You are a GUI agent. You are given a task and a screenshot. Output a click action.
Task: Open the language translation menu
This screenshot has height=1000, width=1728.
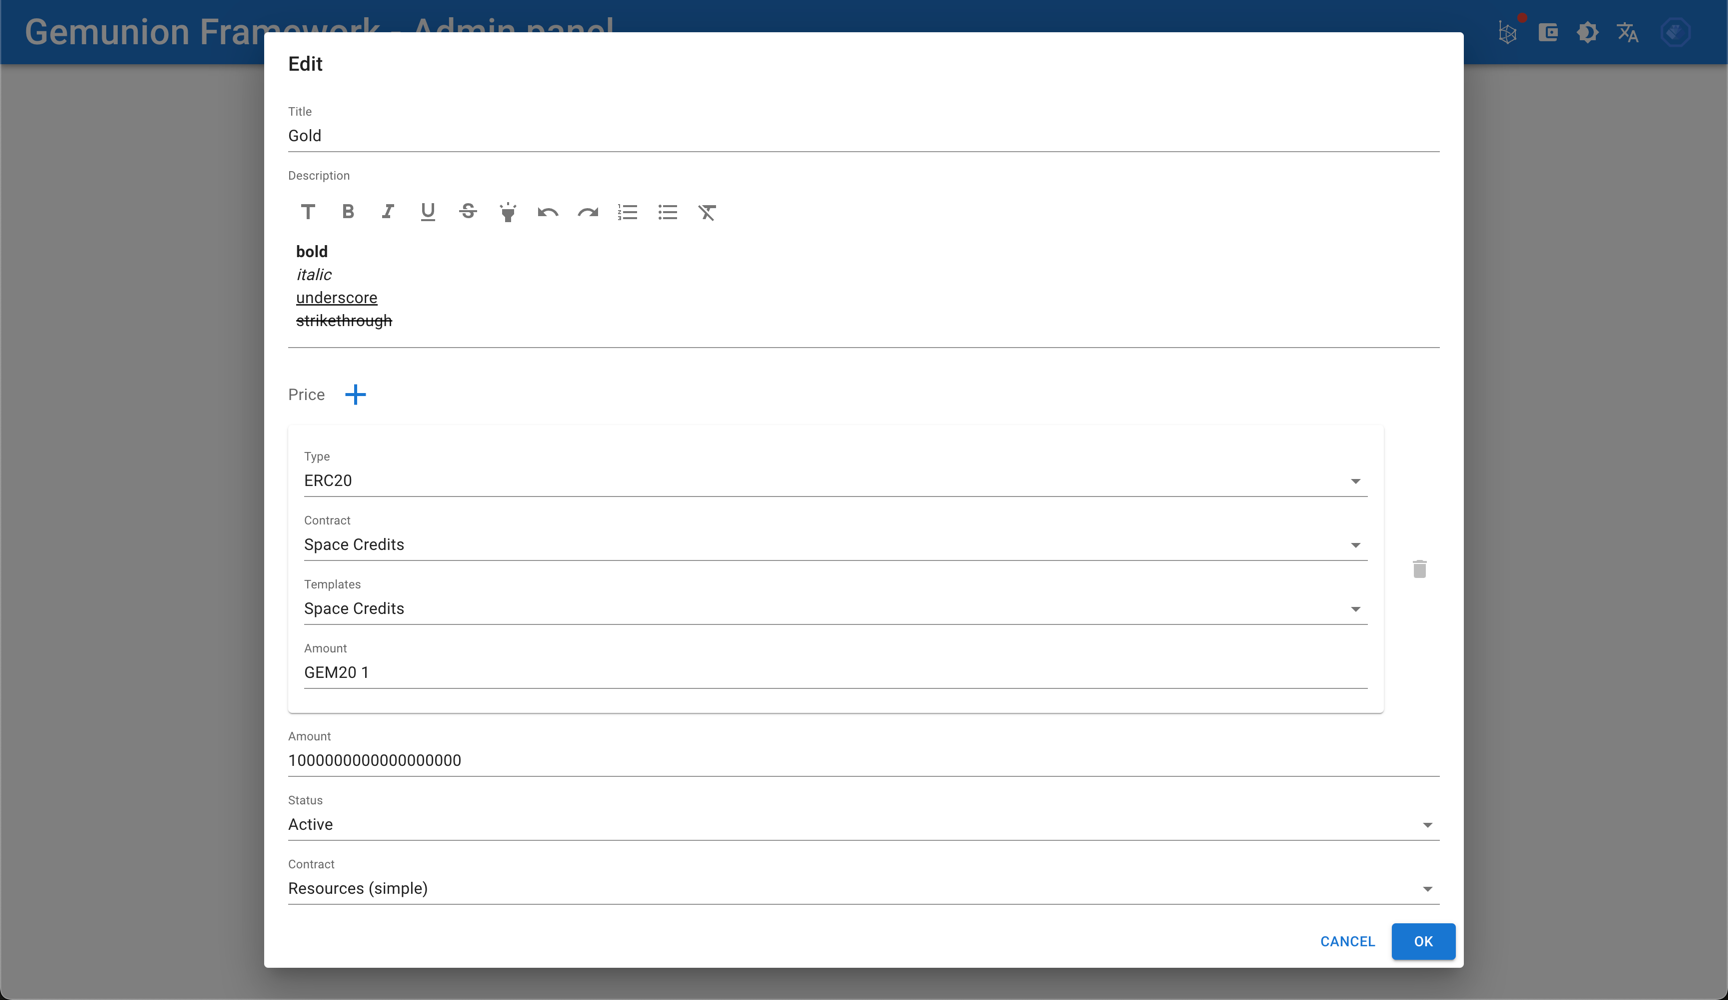pos(1628,32)
